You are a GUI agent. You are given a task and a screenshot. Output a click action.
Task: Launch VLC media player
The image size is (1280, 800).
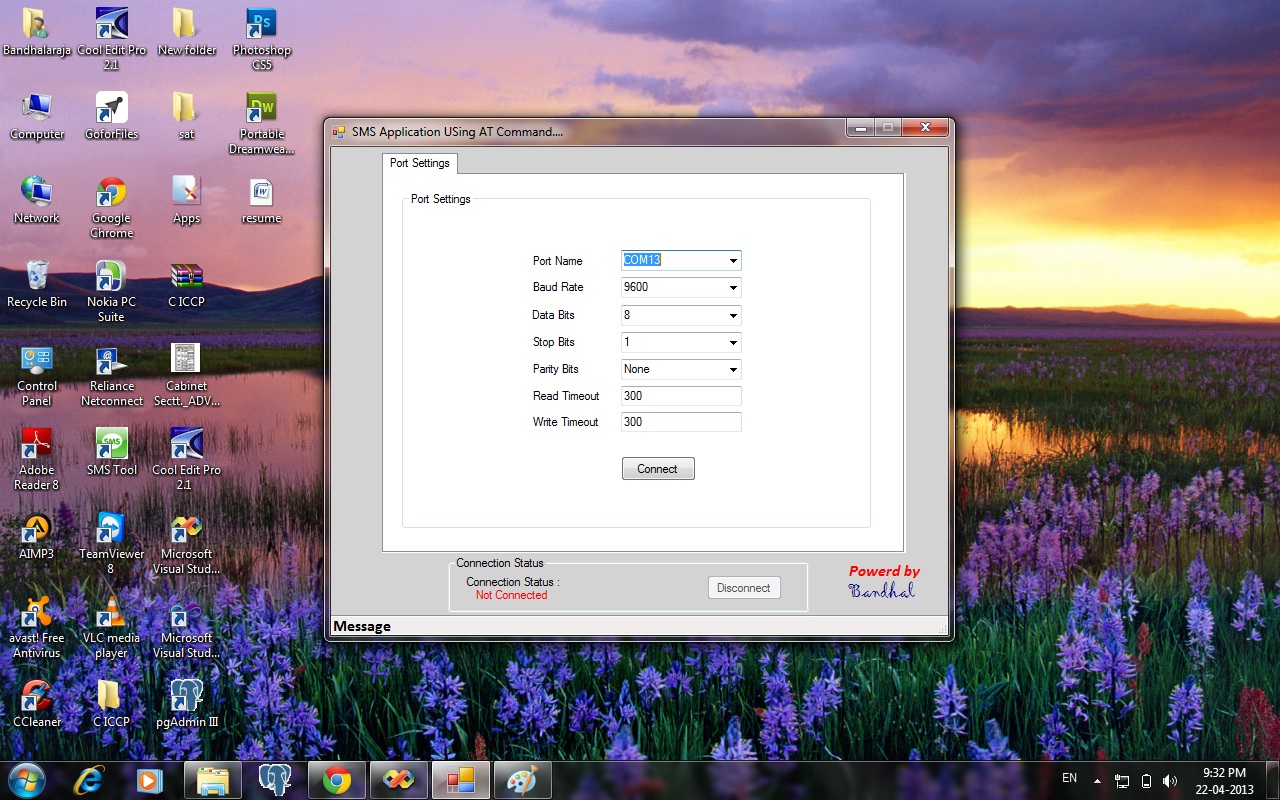tap(110, 612)
